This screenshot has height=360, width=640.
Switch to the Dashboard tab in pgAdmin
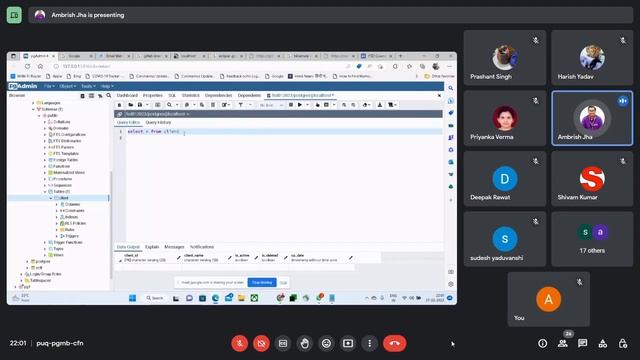[127, 96]
